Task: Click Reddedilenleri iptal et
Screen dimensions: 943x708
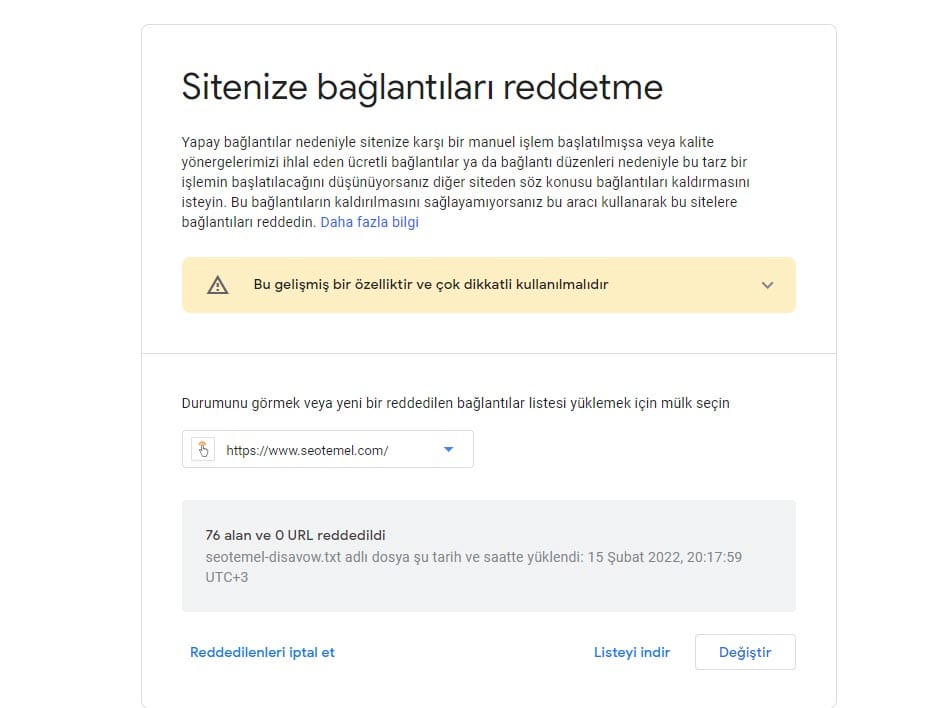Action: click(x=262, y=652)
